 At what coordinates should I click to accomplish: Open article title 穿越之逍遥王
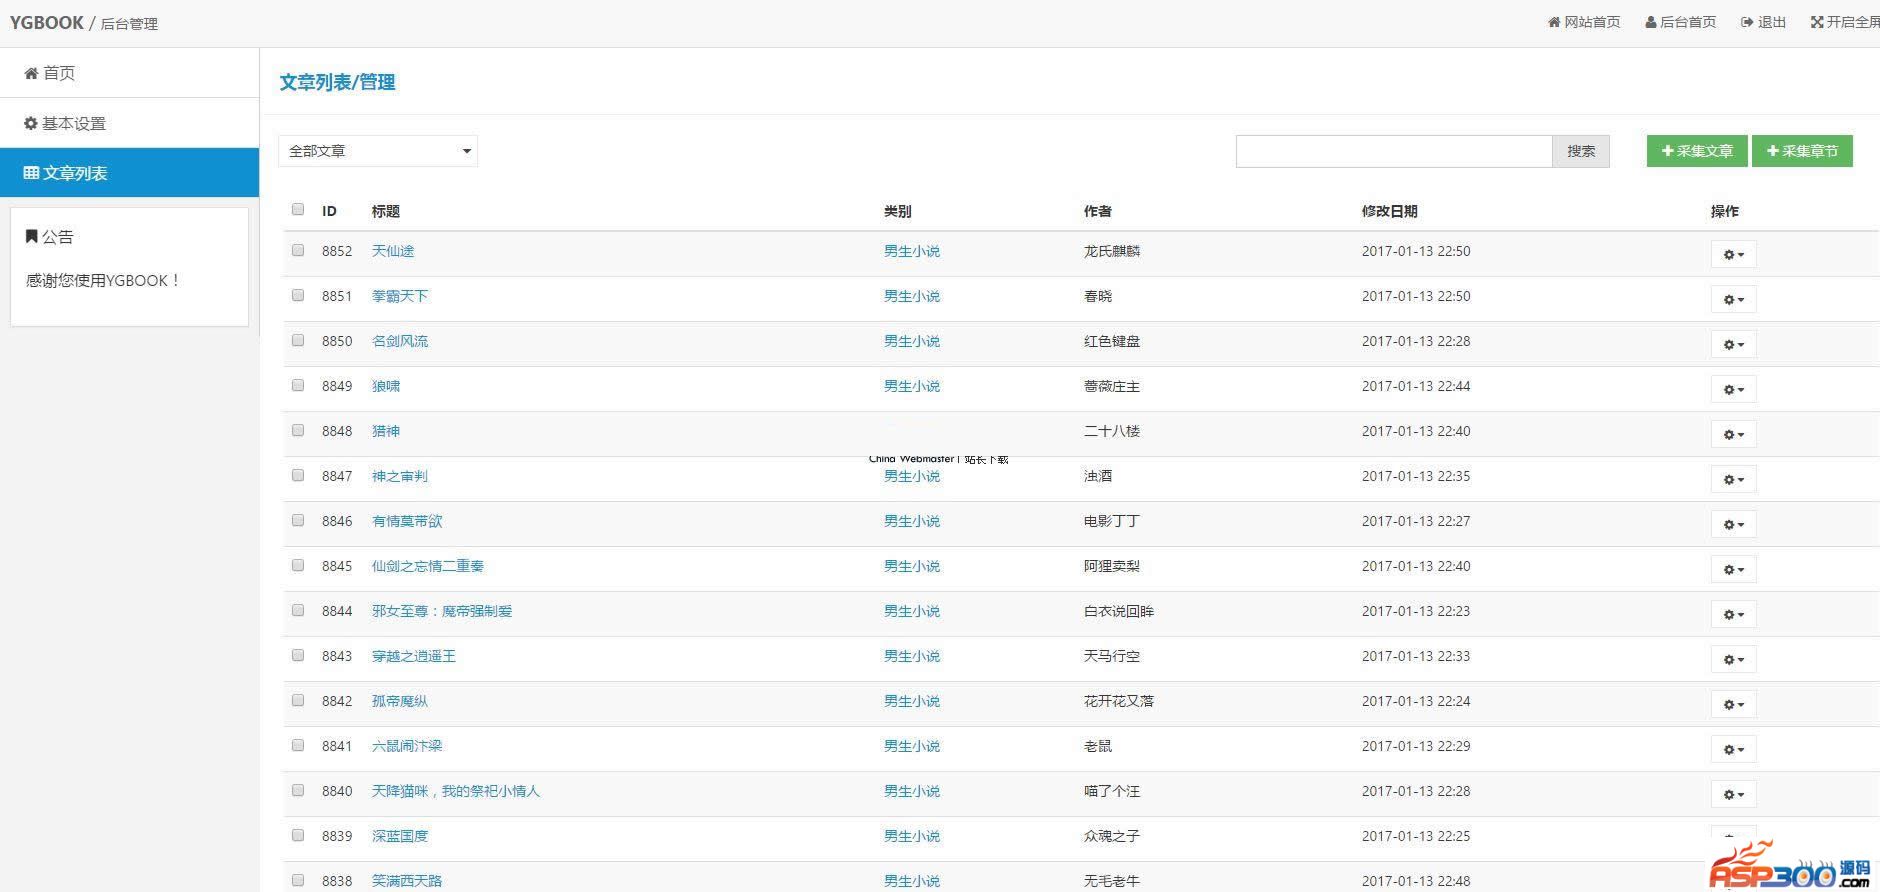(414, 656)
